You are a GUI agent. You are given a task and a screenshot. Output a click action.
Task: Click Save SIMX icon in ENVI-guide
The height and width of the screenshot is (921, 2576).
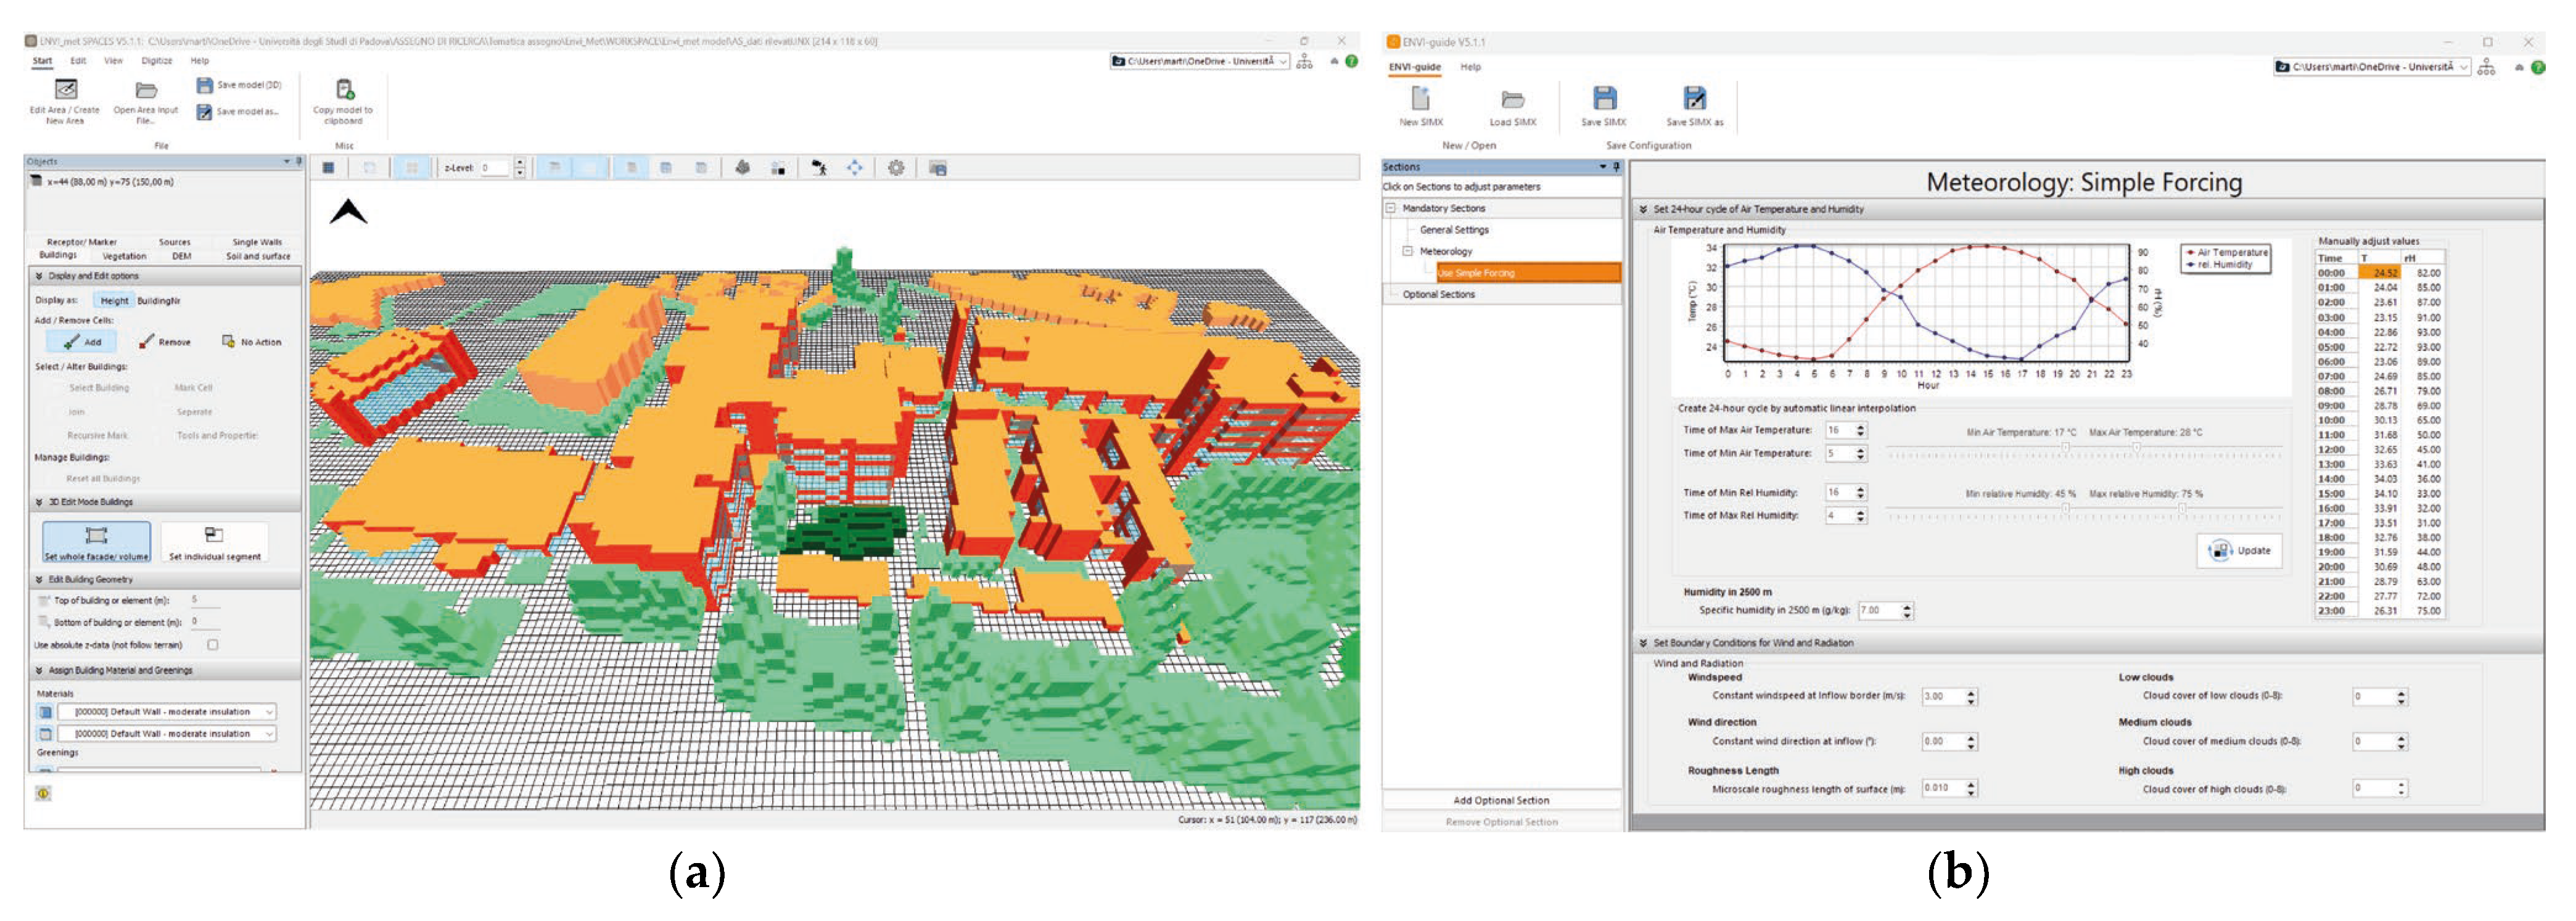(x=1604, y=98)
